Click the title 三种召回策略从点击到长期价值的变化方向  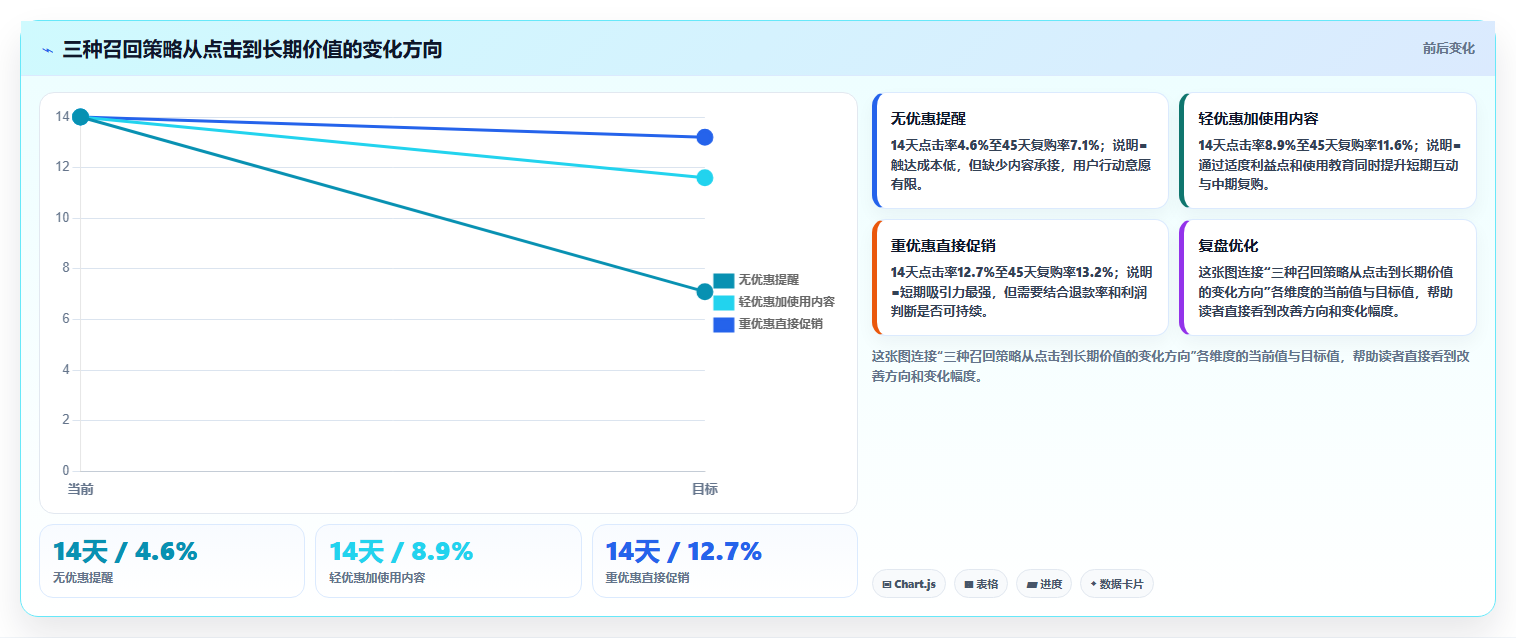tap(252, 49)
